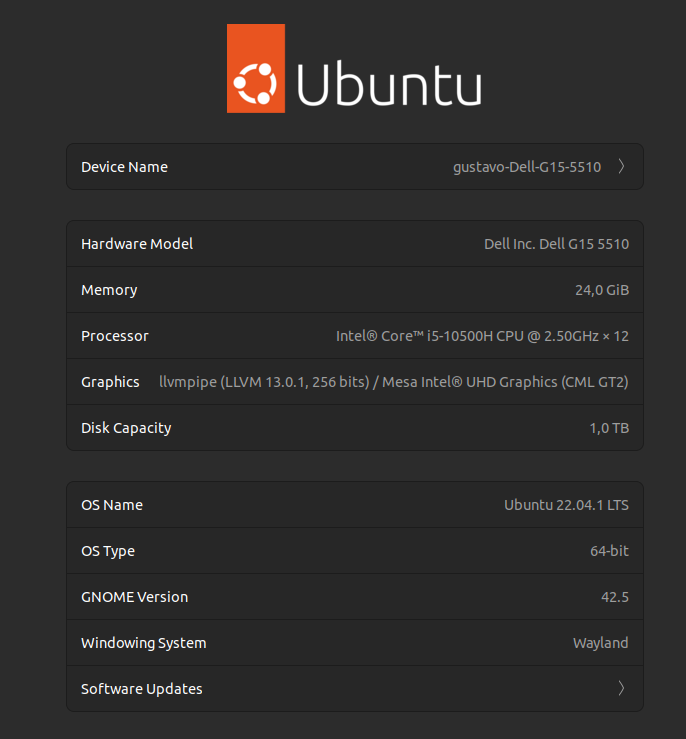The width and height of the screenshot is (686, 739).
Task: Select the llvmpipe graphics value text
Action: (x=394, y=382)
